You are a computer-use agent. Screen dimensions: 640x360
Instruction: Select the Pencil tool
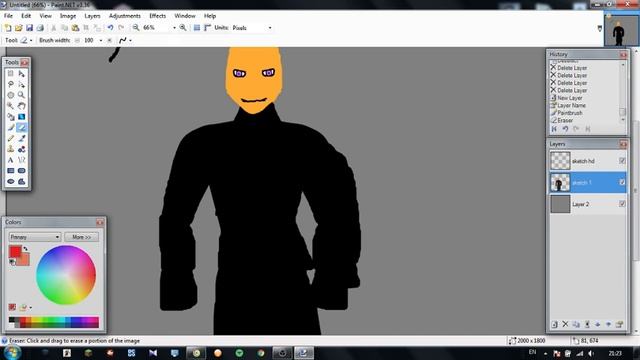11,138
